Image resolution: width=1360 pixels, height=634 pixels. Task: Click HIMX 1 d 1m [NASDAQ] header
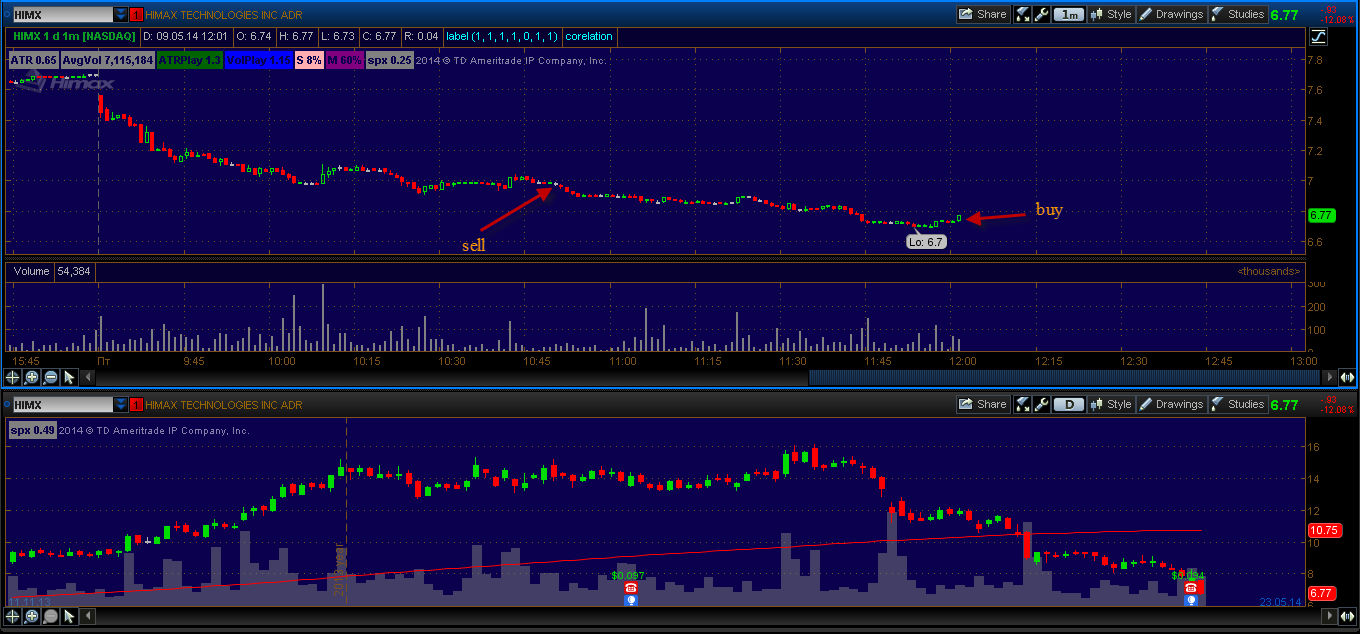pyautogui.click(x=74, y=36)
